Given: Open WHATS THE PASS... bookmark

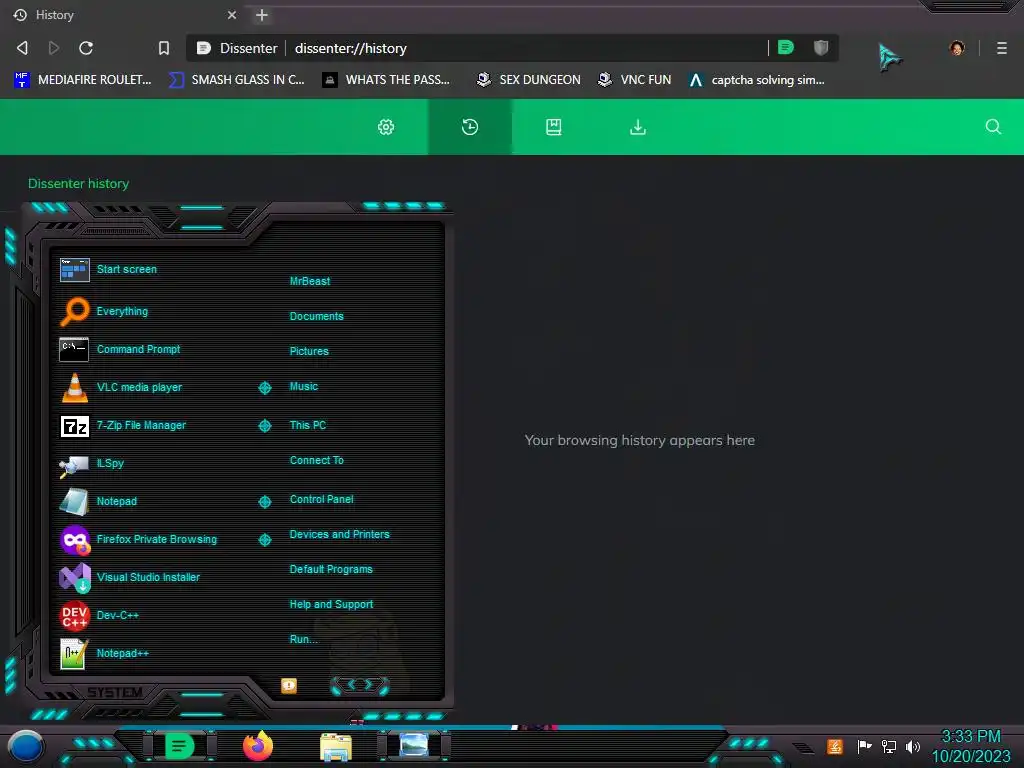Looking at the screenshot, I should point(387,80).
